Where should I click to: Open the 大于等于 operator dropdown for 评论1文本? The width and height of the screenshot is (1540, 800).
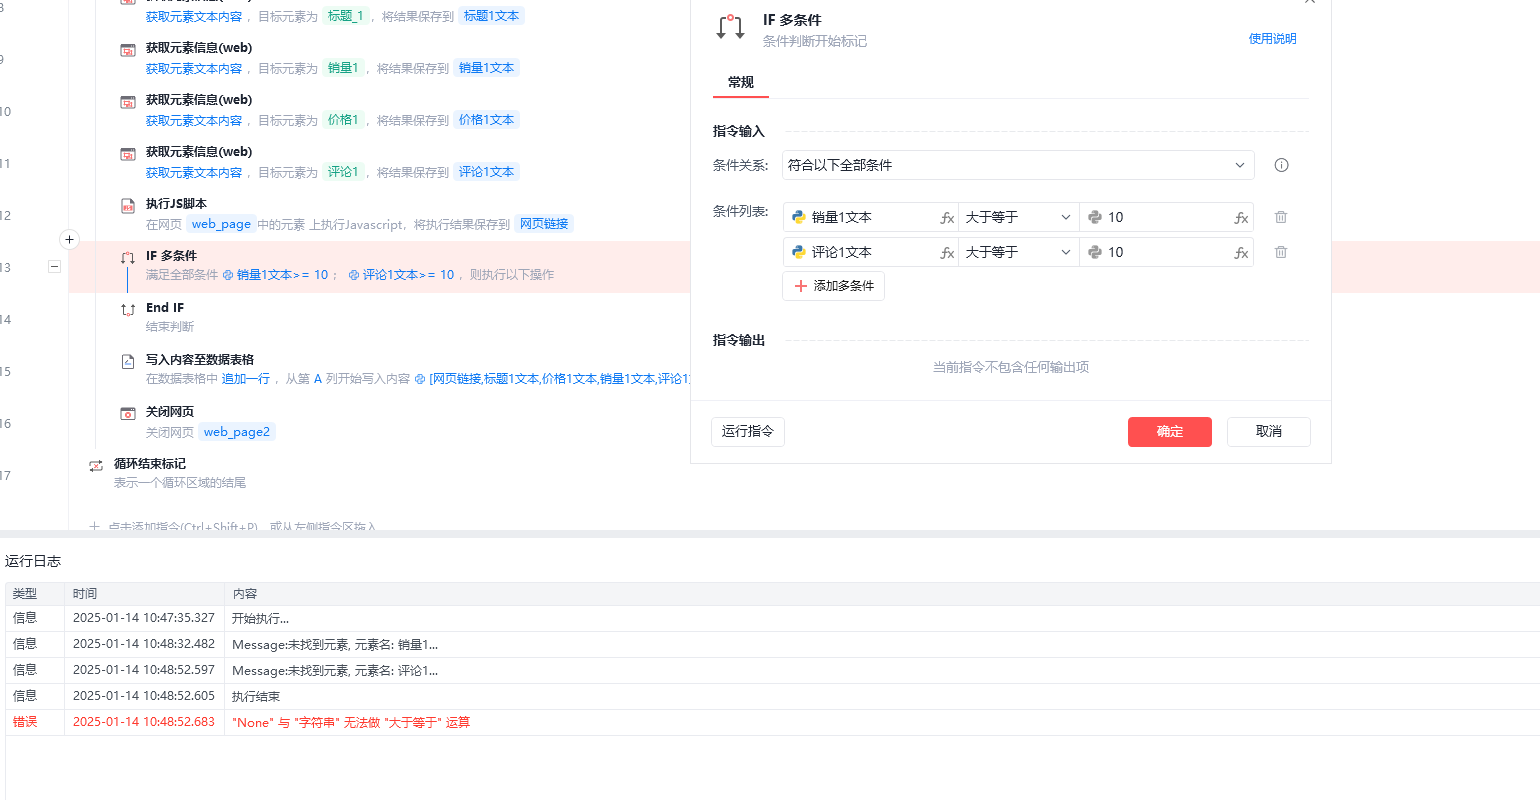pos(1018,252)
